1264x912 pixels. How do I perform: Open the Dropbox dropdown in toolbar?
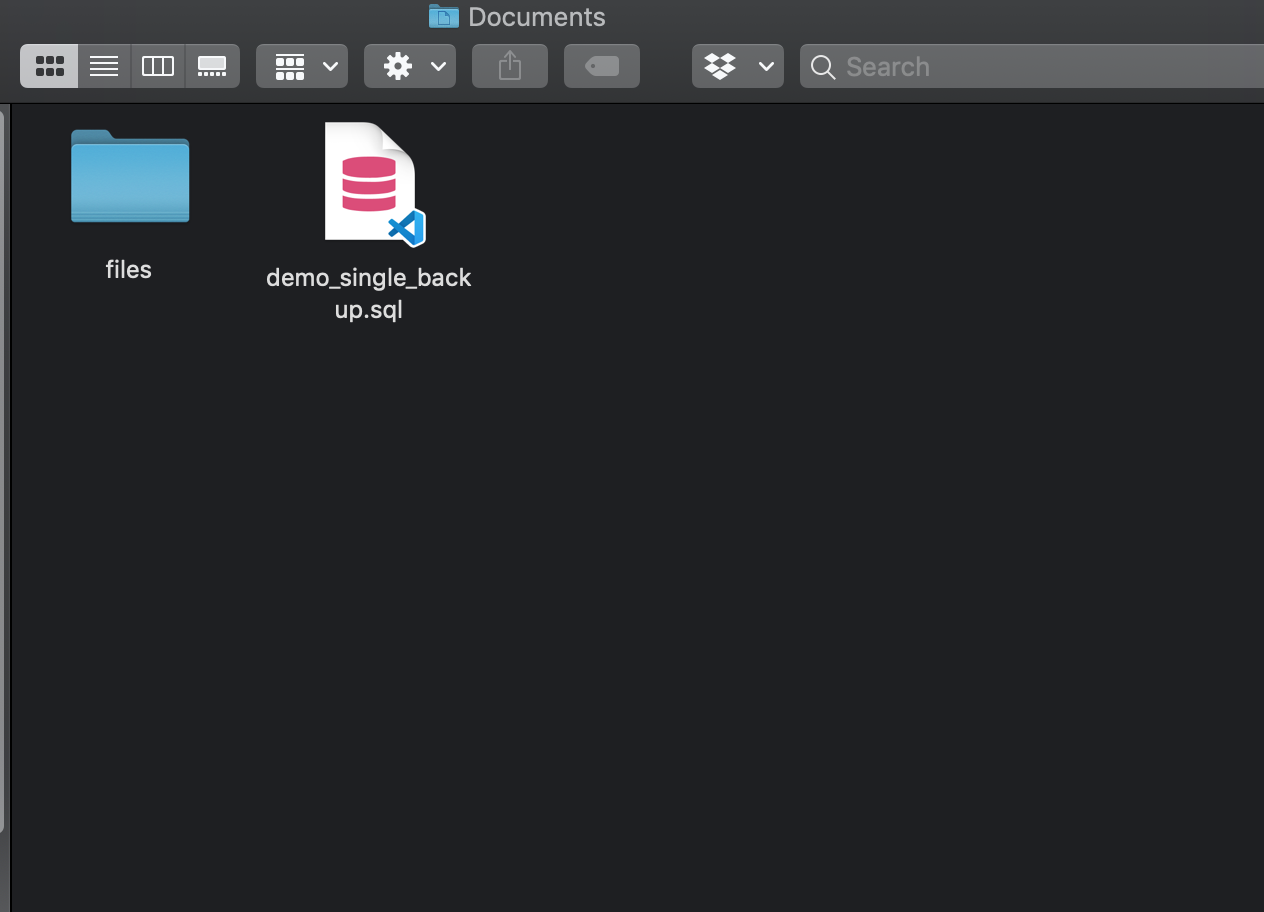pos(737,66)
